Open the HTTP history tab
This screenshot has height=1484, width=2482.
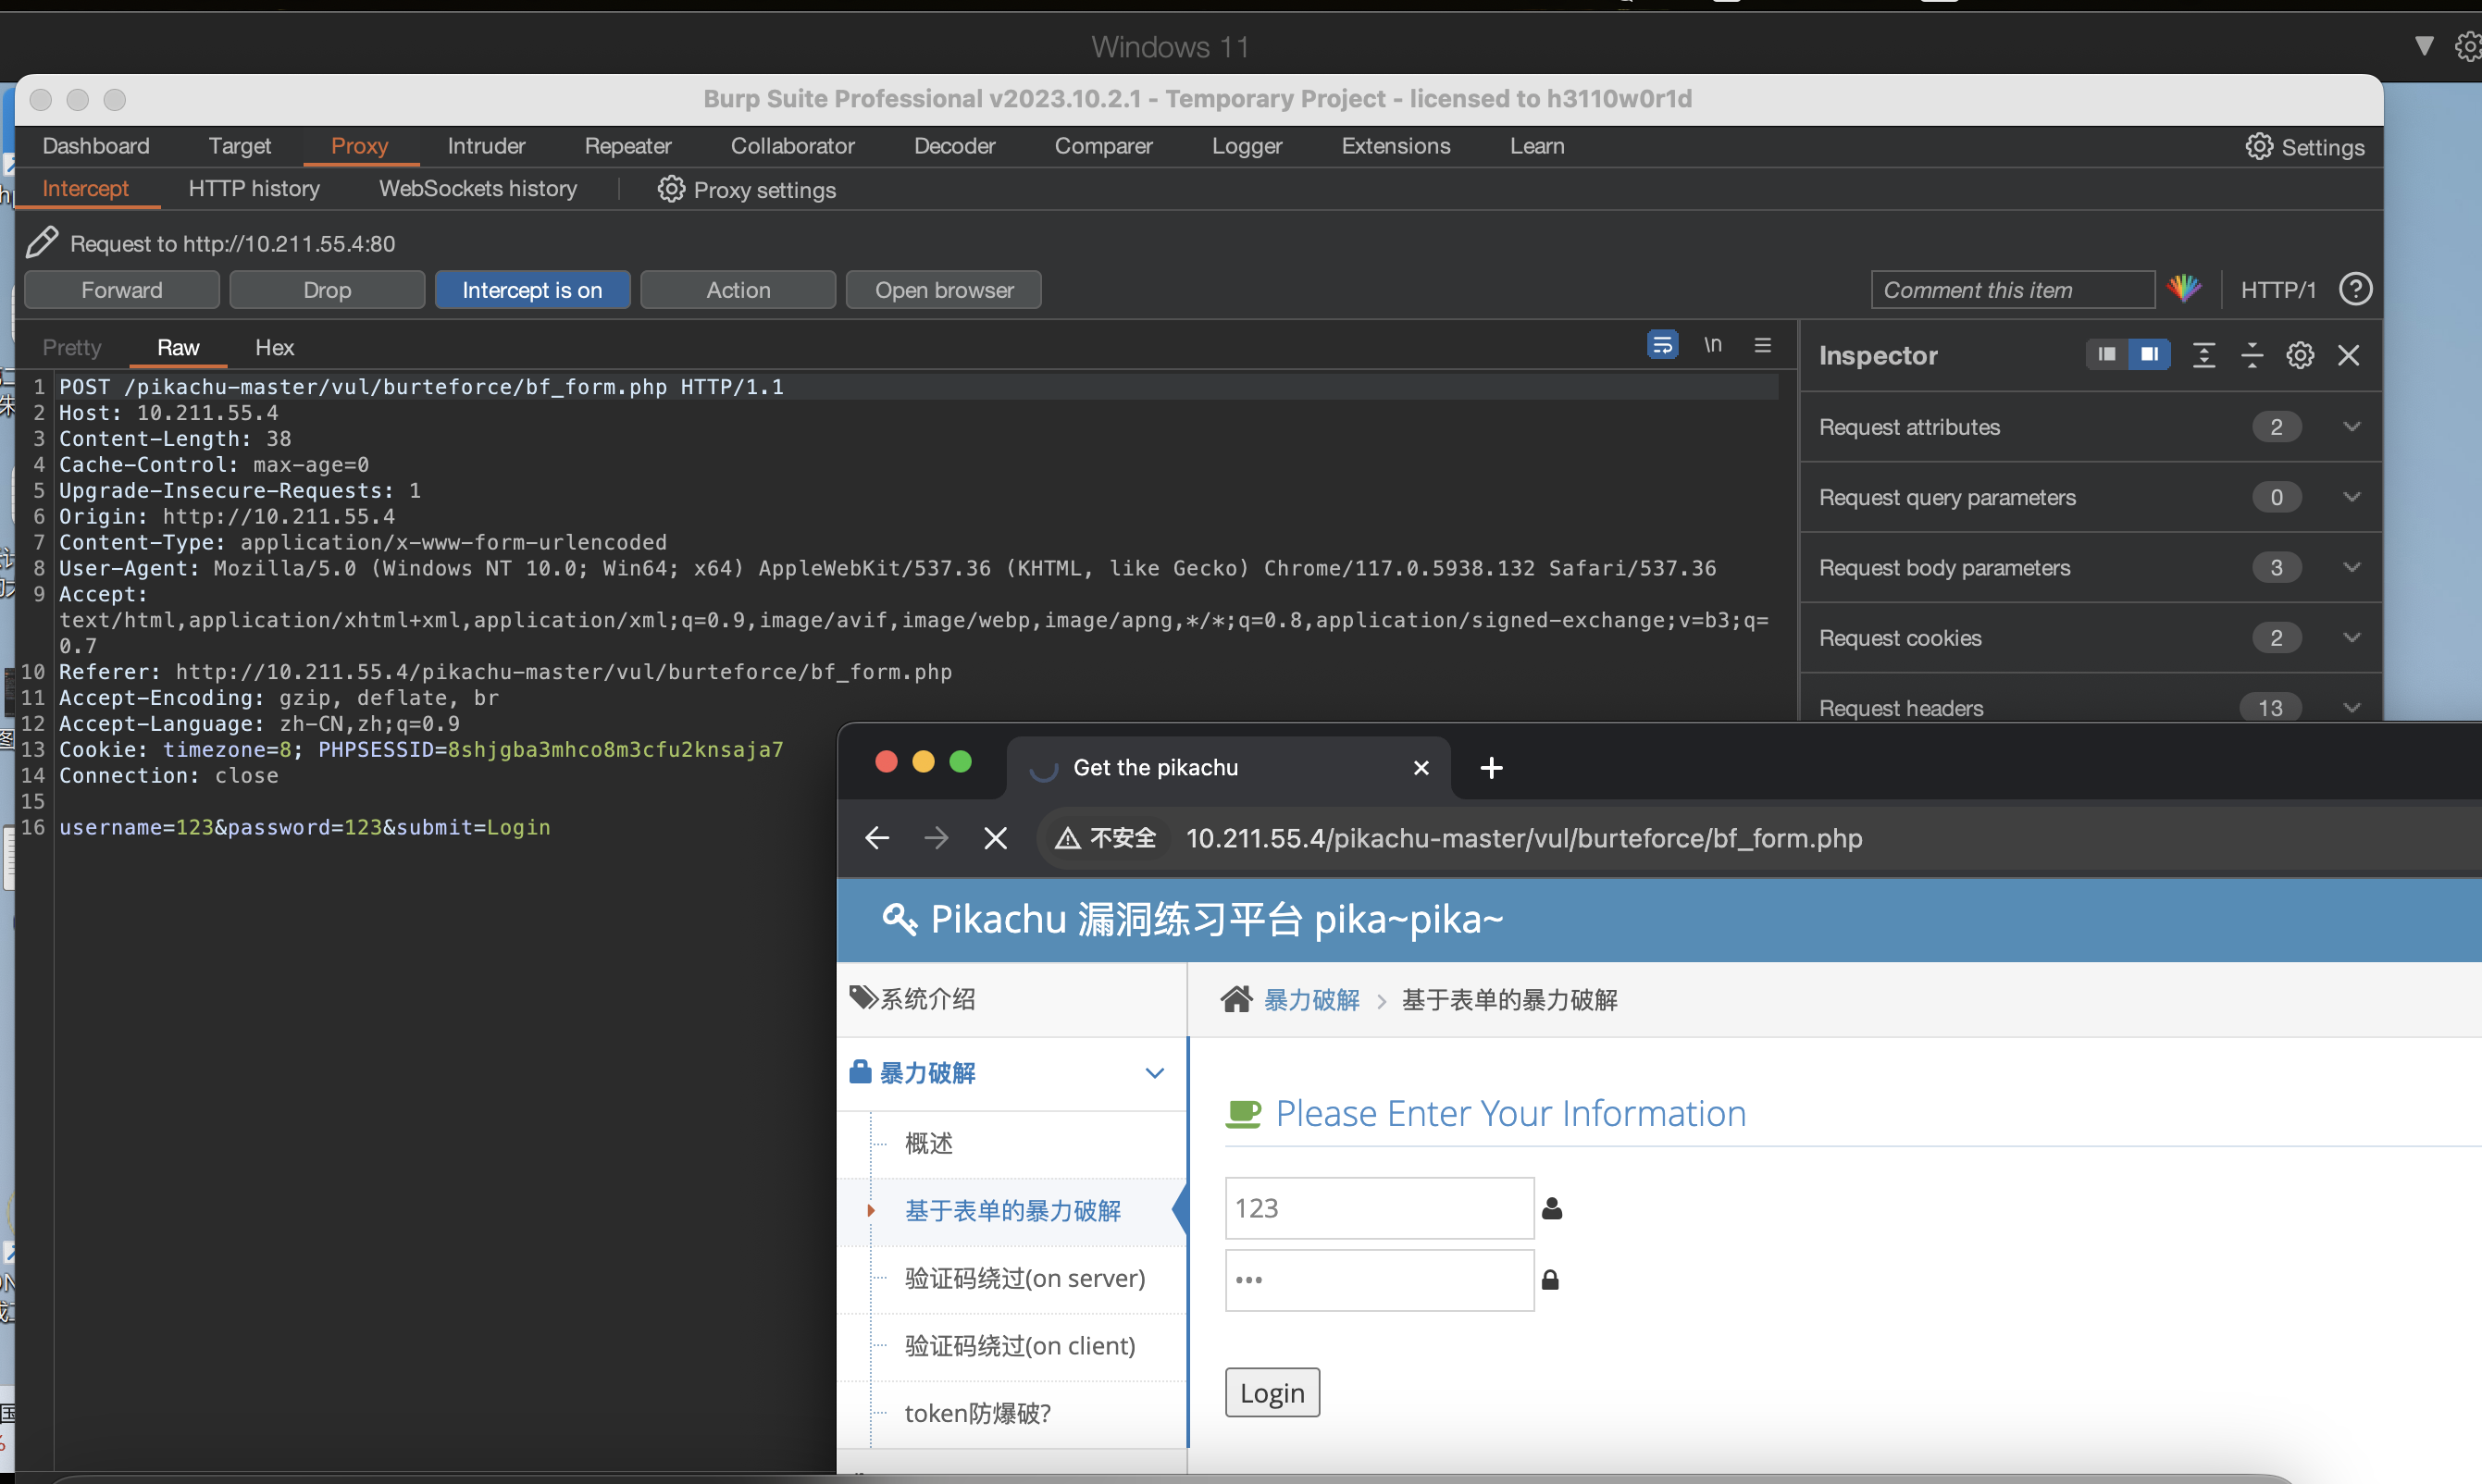coord(254,189)
